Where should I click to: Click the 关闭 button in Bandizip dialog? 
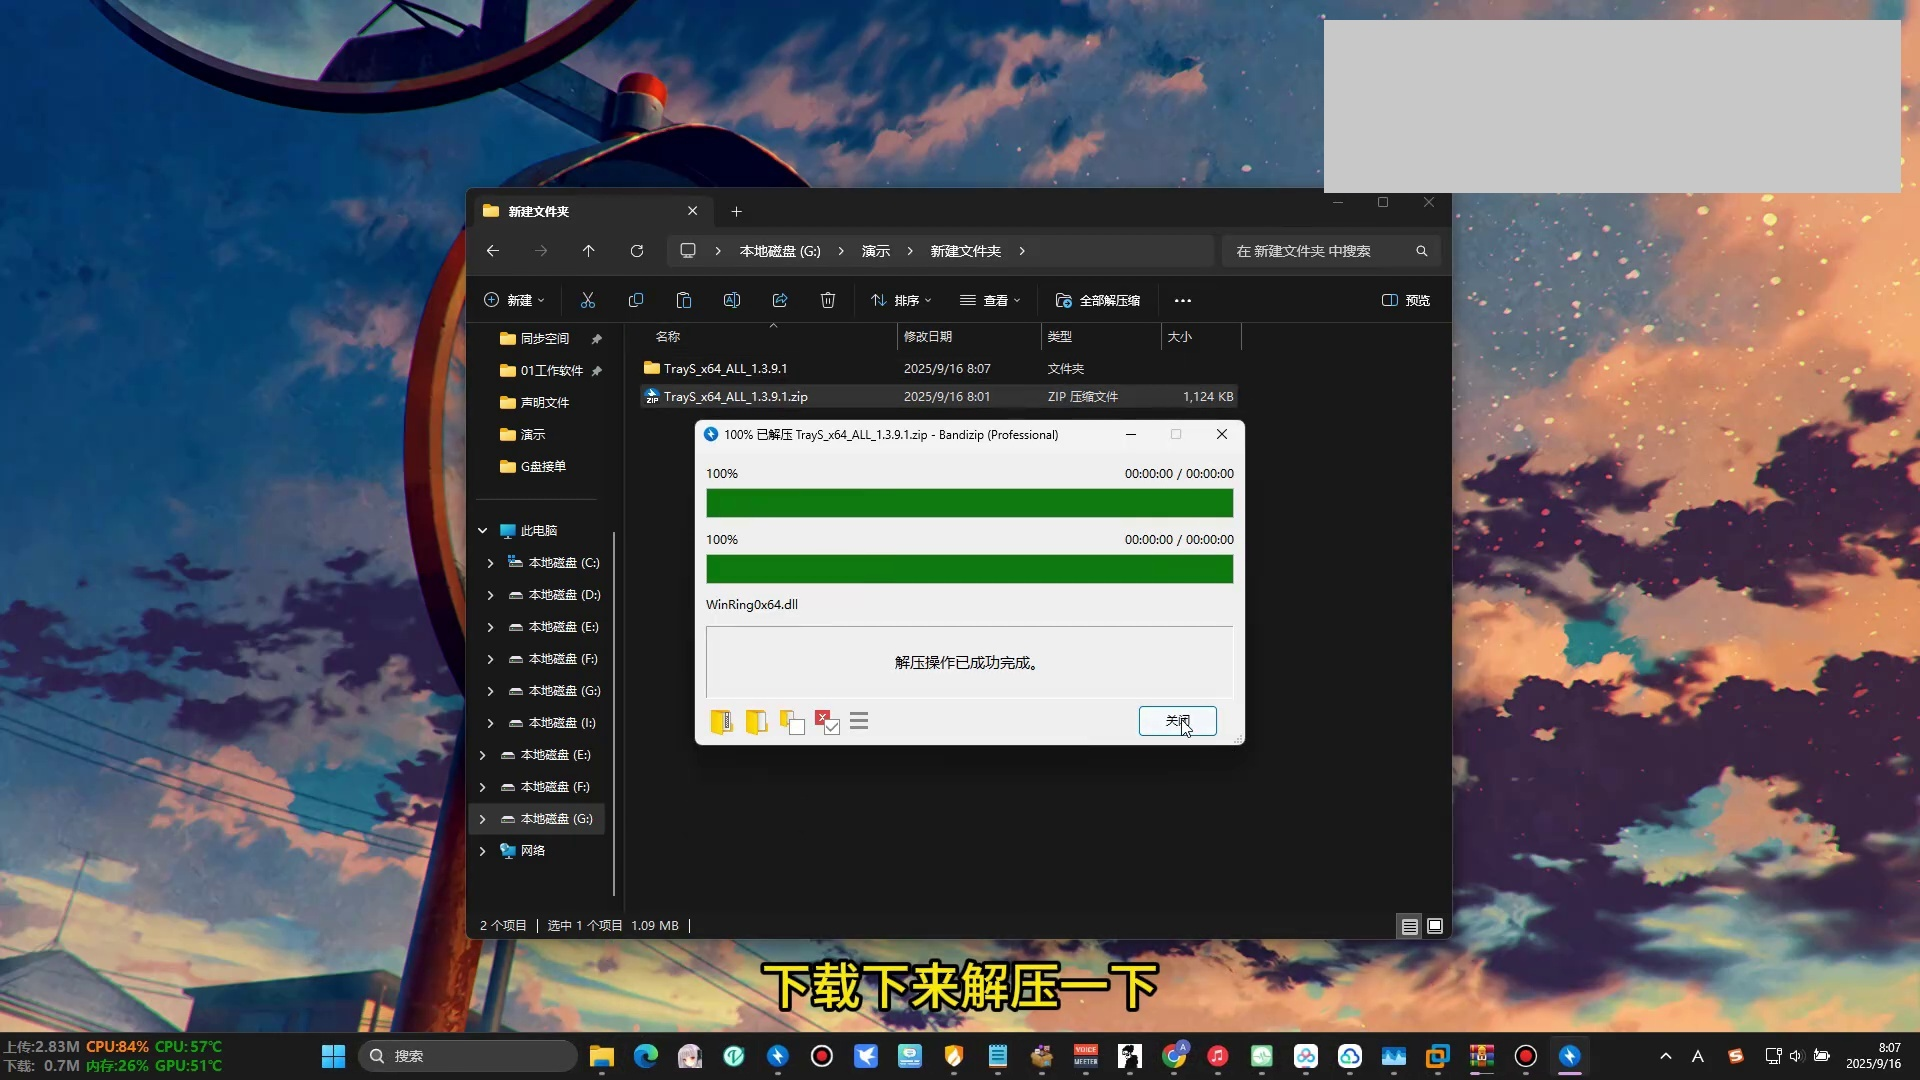pyautogui.click(x=1177, y=721)
